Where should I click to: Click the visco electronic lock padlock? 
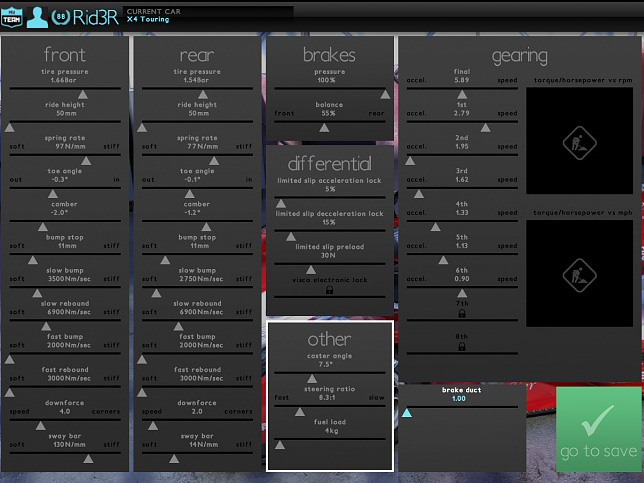pos(329,290)
